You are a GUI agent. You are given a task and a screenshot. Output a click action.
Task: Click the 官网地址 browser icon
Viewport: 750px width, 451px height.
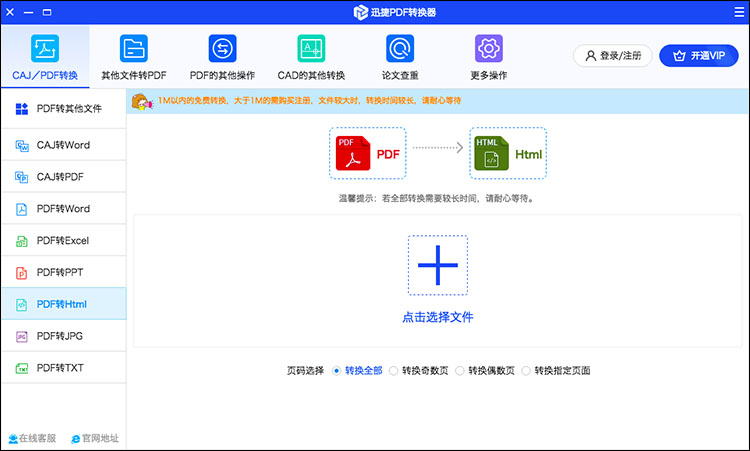[76, 439]
